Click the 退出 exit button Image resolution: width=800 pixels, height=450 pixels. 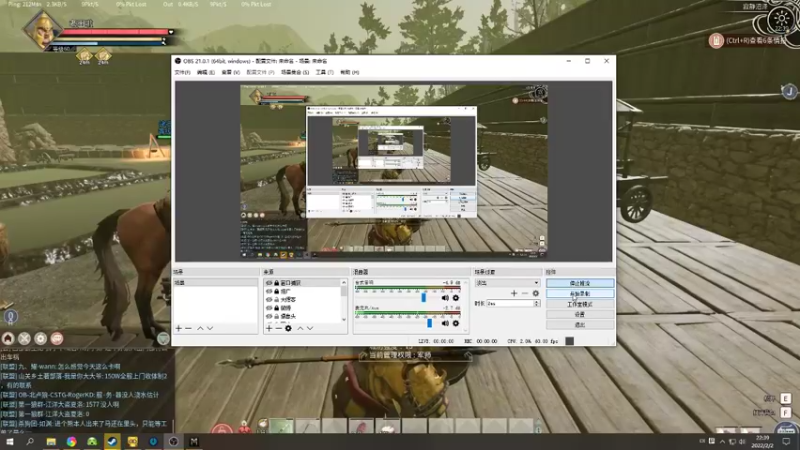tap(580, 324)
